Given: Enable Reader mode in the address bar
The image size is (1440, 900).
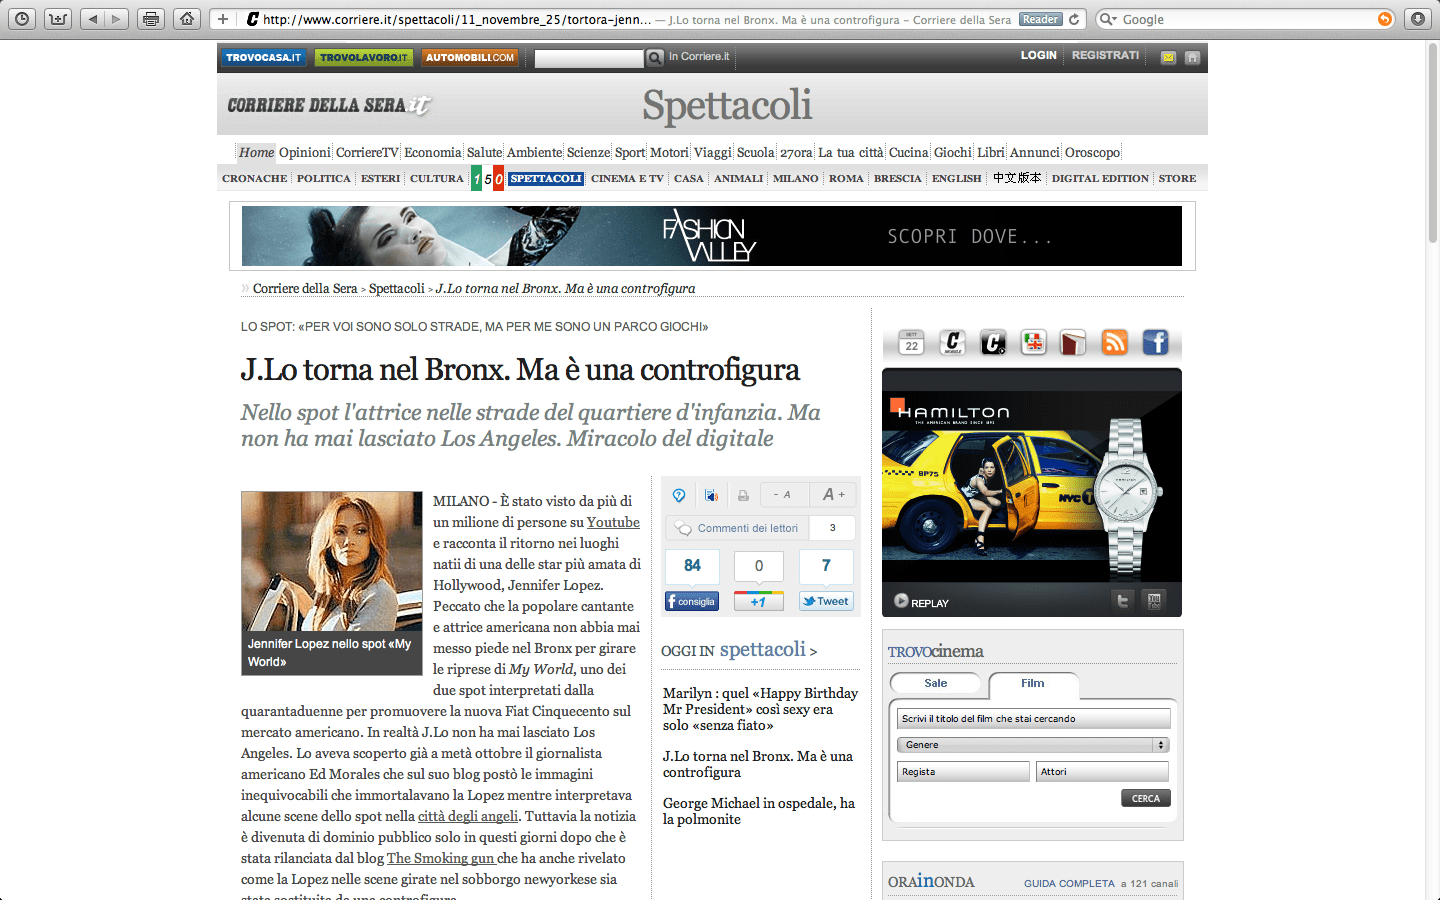Looking at the screenshot, I should tap(1040, 17).
